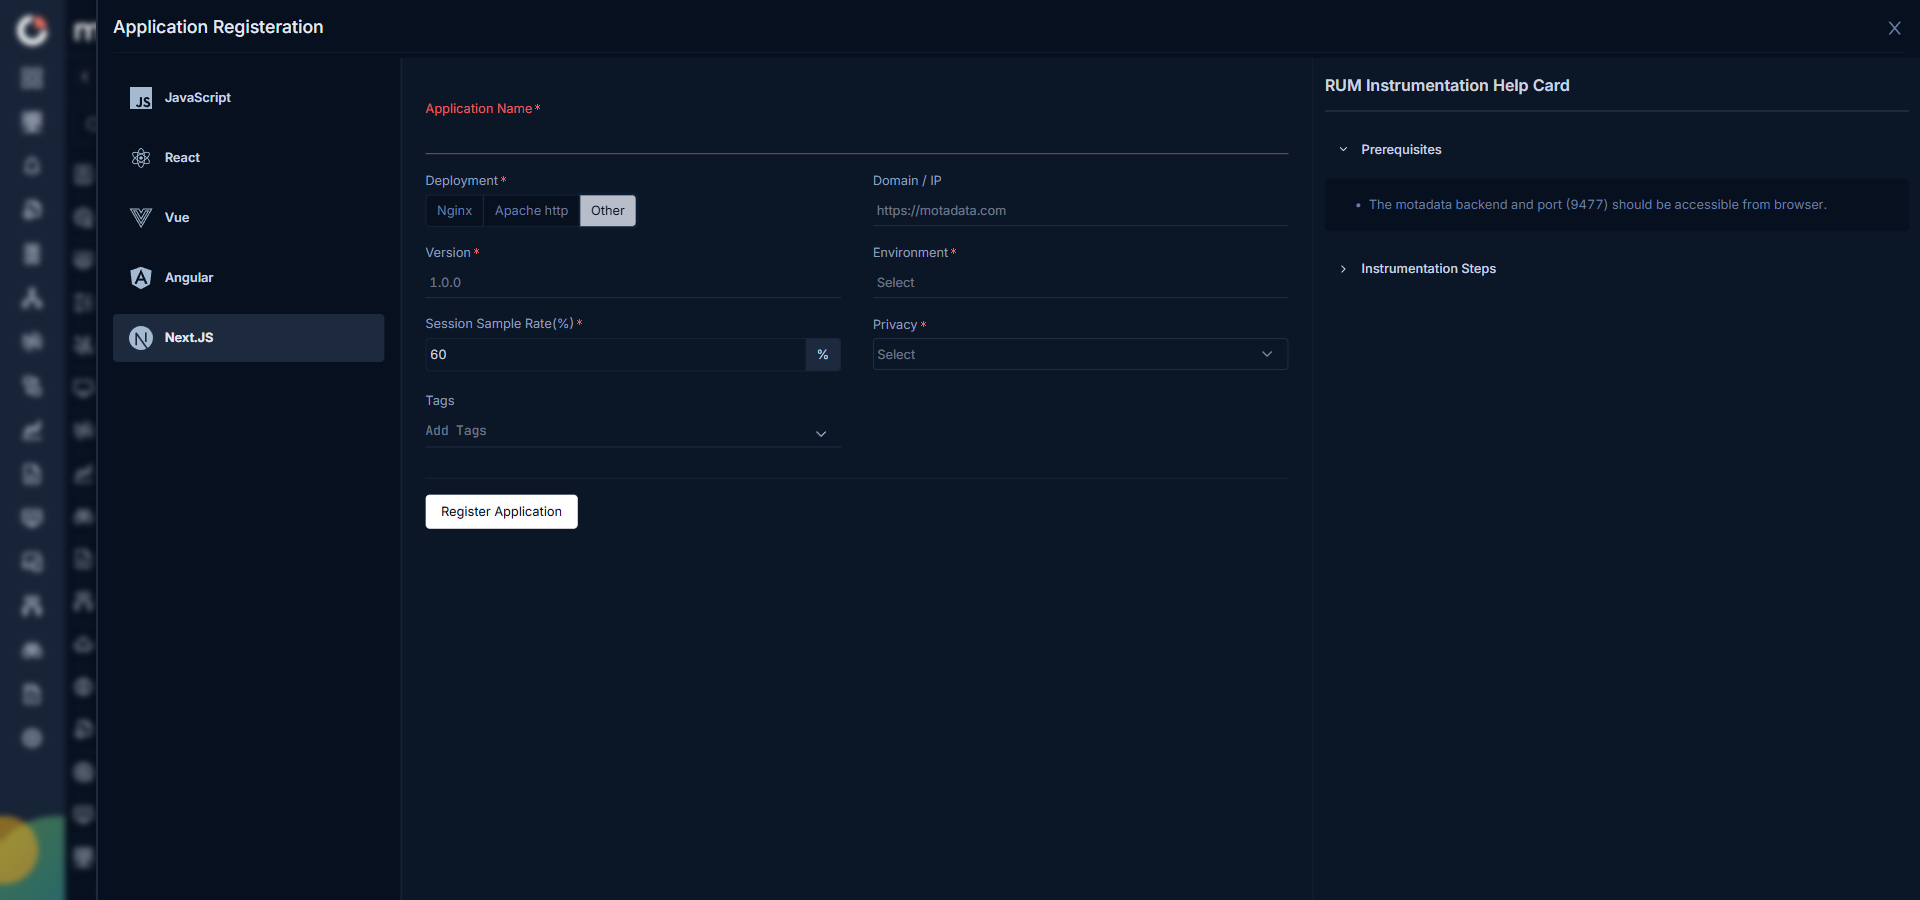Open the JavaScript tab label
Image resolution: width=1920 pixels, height=900 pixels.
tap(198, 98)
